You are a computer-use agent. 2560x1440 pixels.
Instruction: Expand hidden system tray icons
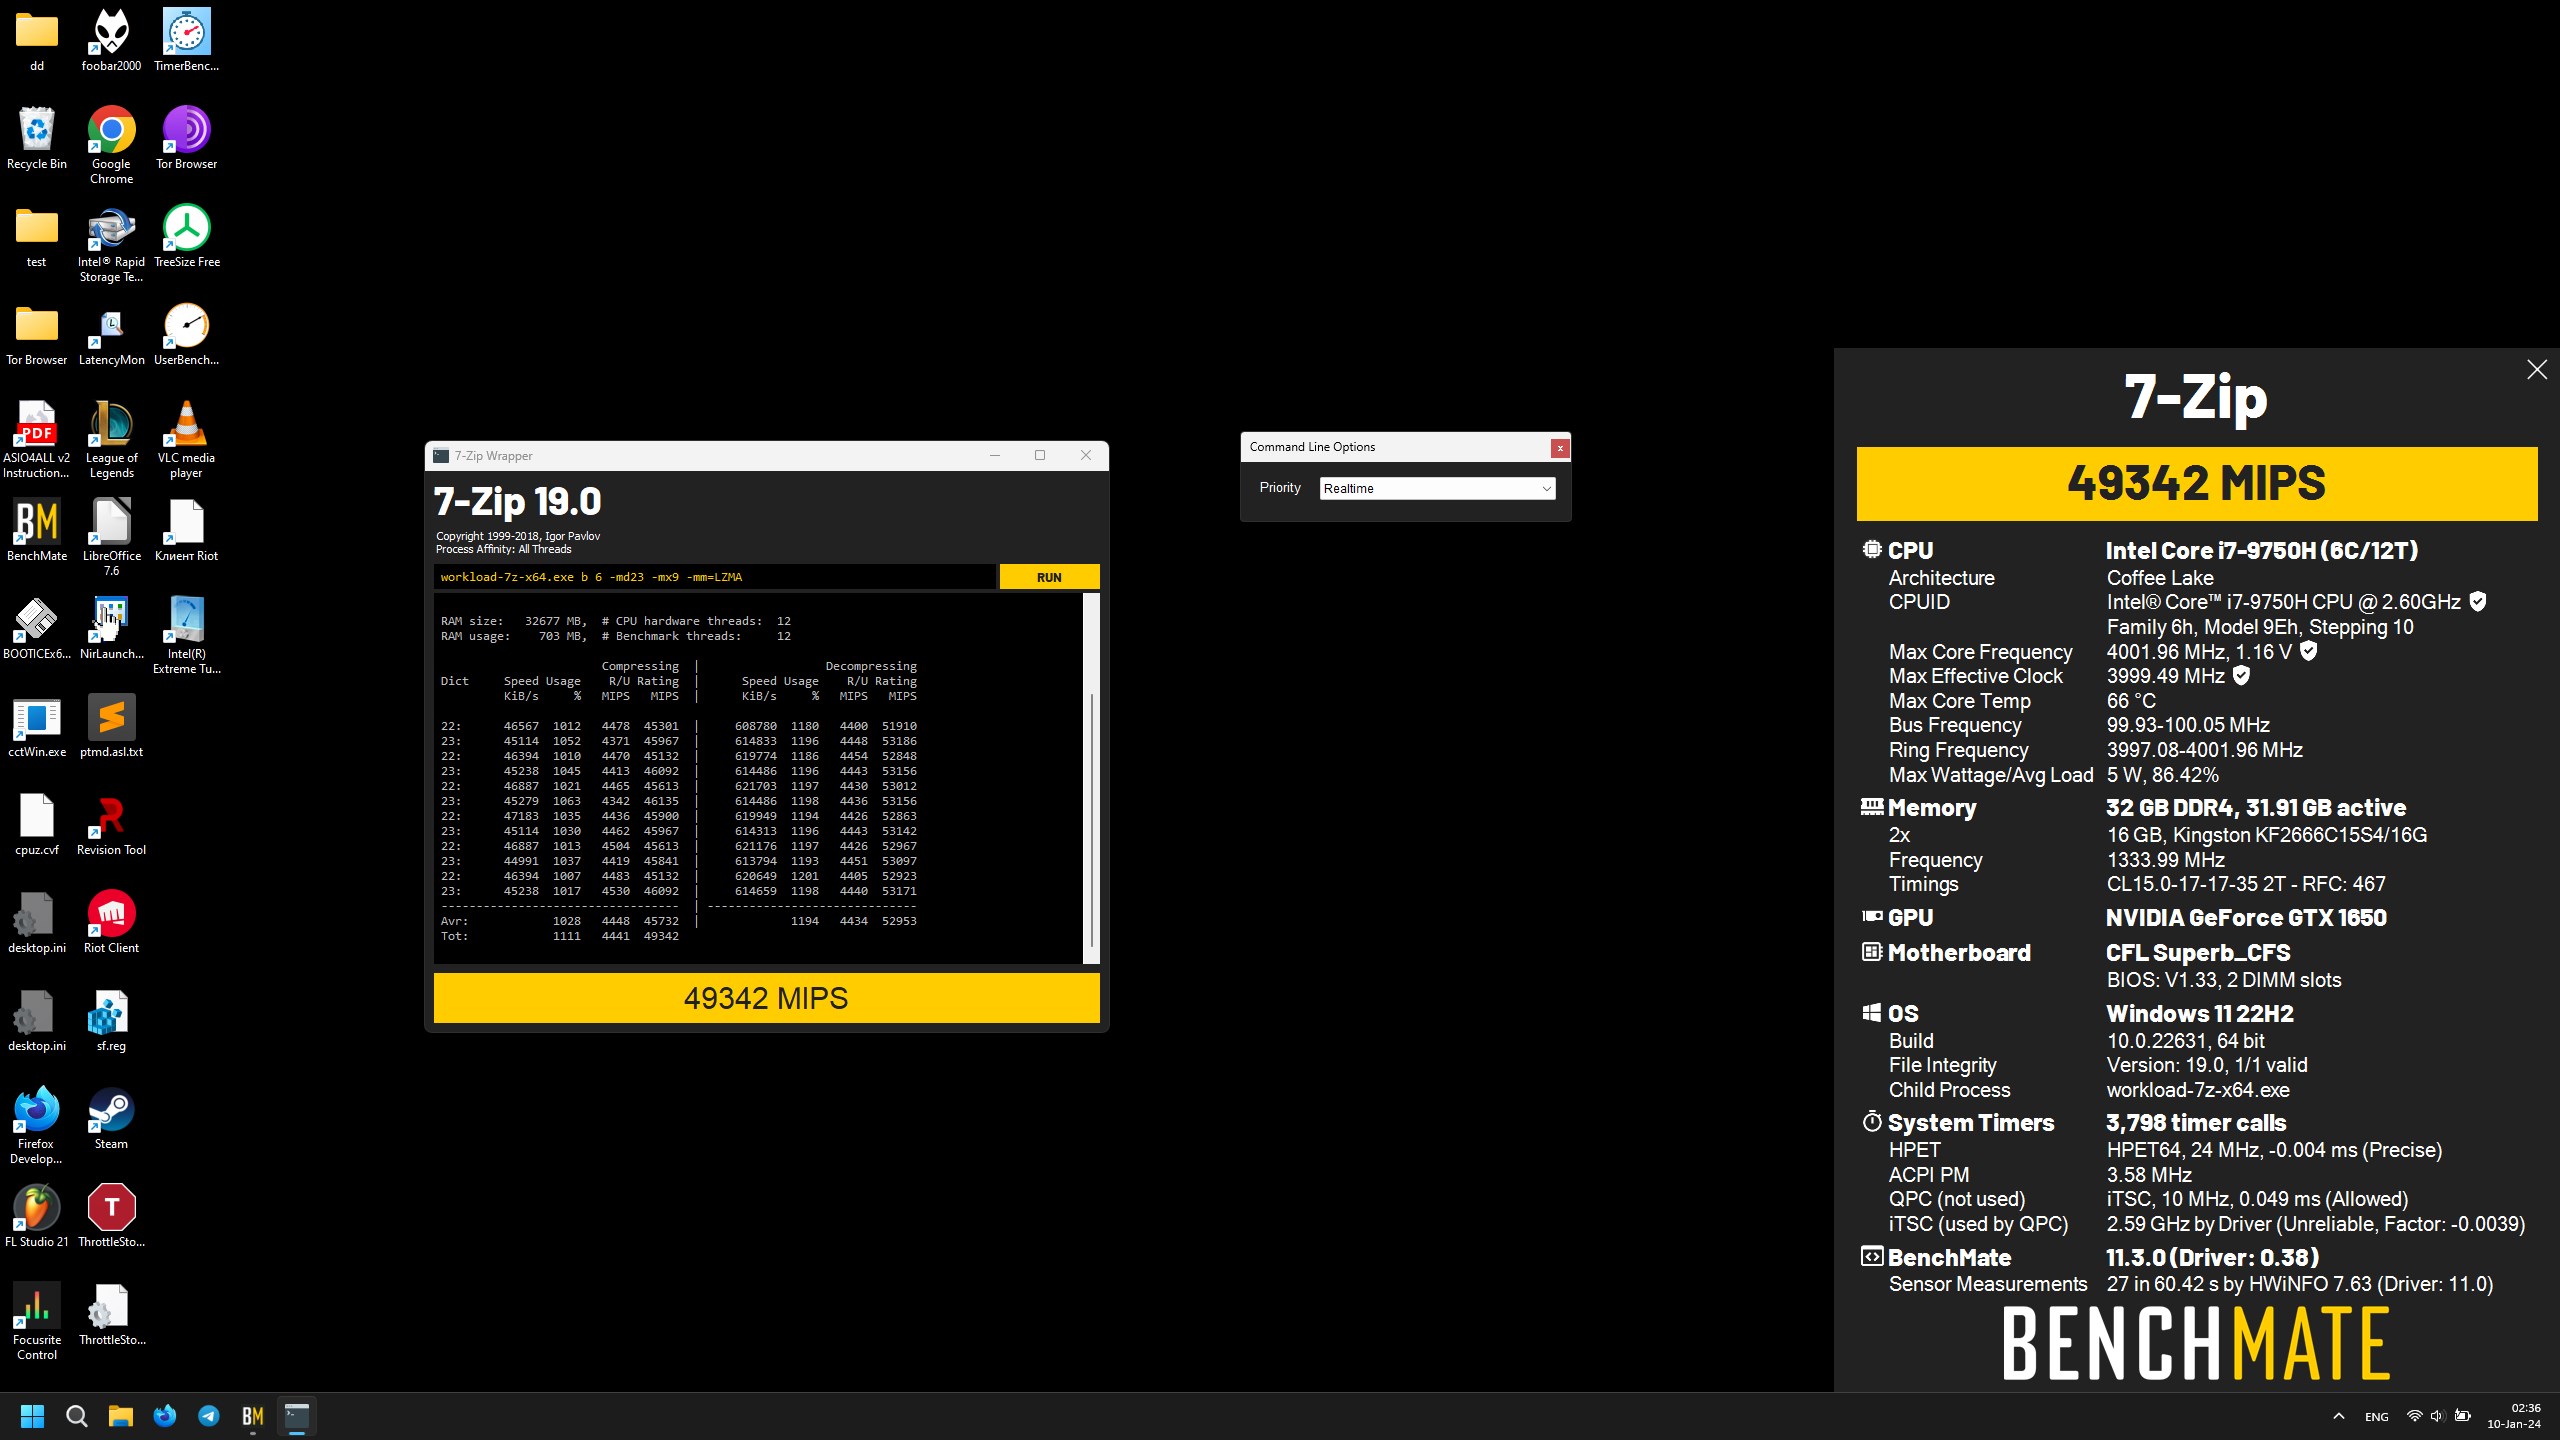(2339, 1416)
